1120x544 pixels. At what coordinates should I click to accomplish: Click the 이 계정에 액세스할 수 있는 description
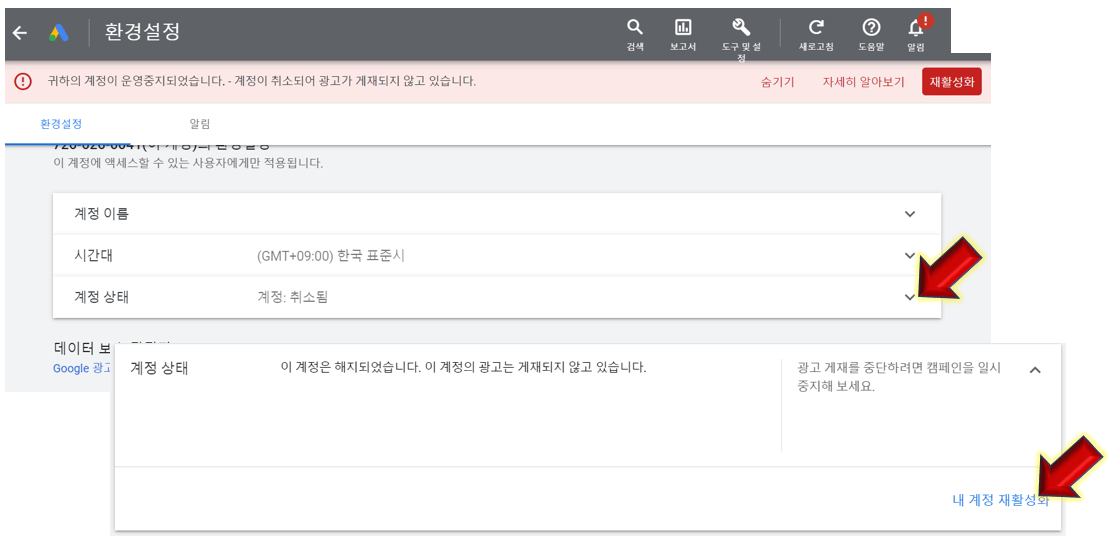point(188,163)
